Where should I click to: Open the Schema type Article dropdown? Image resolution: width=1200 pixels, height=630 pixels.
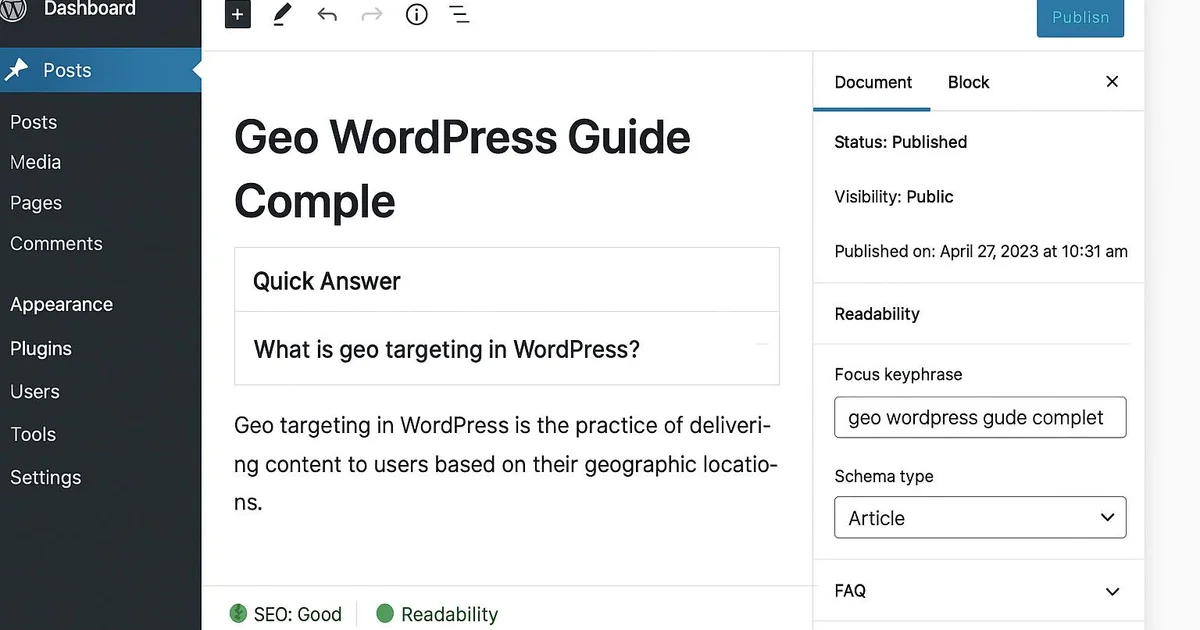point(980,517)
